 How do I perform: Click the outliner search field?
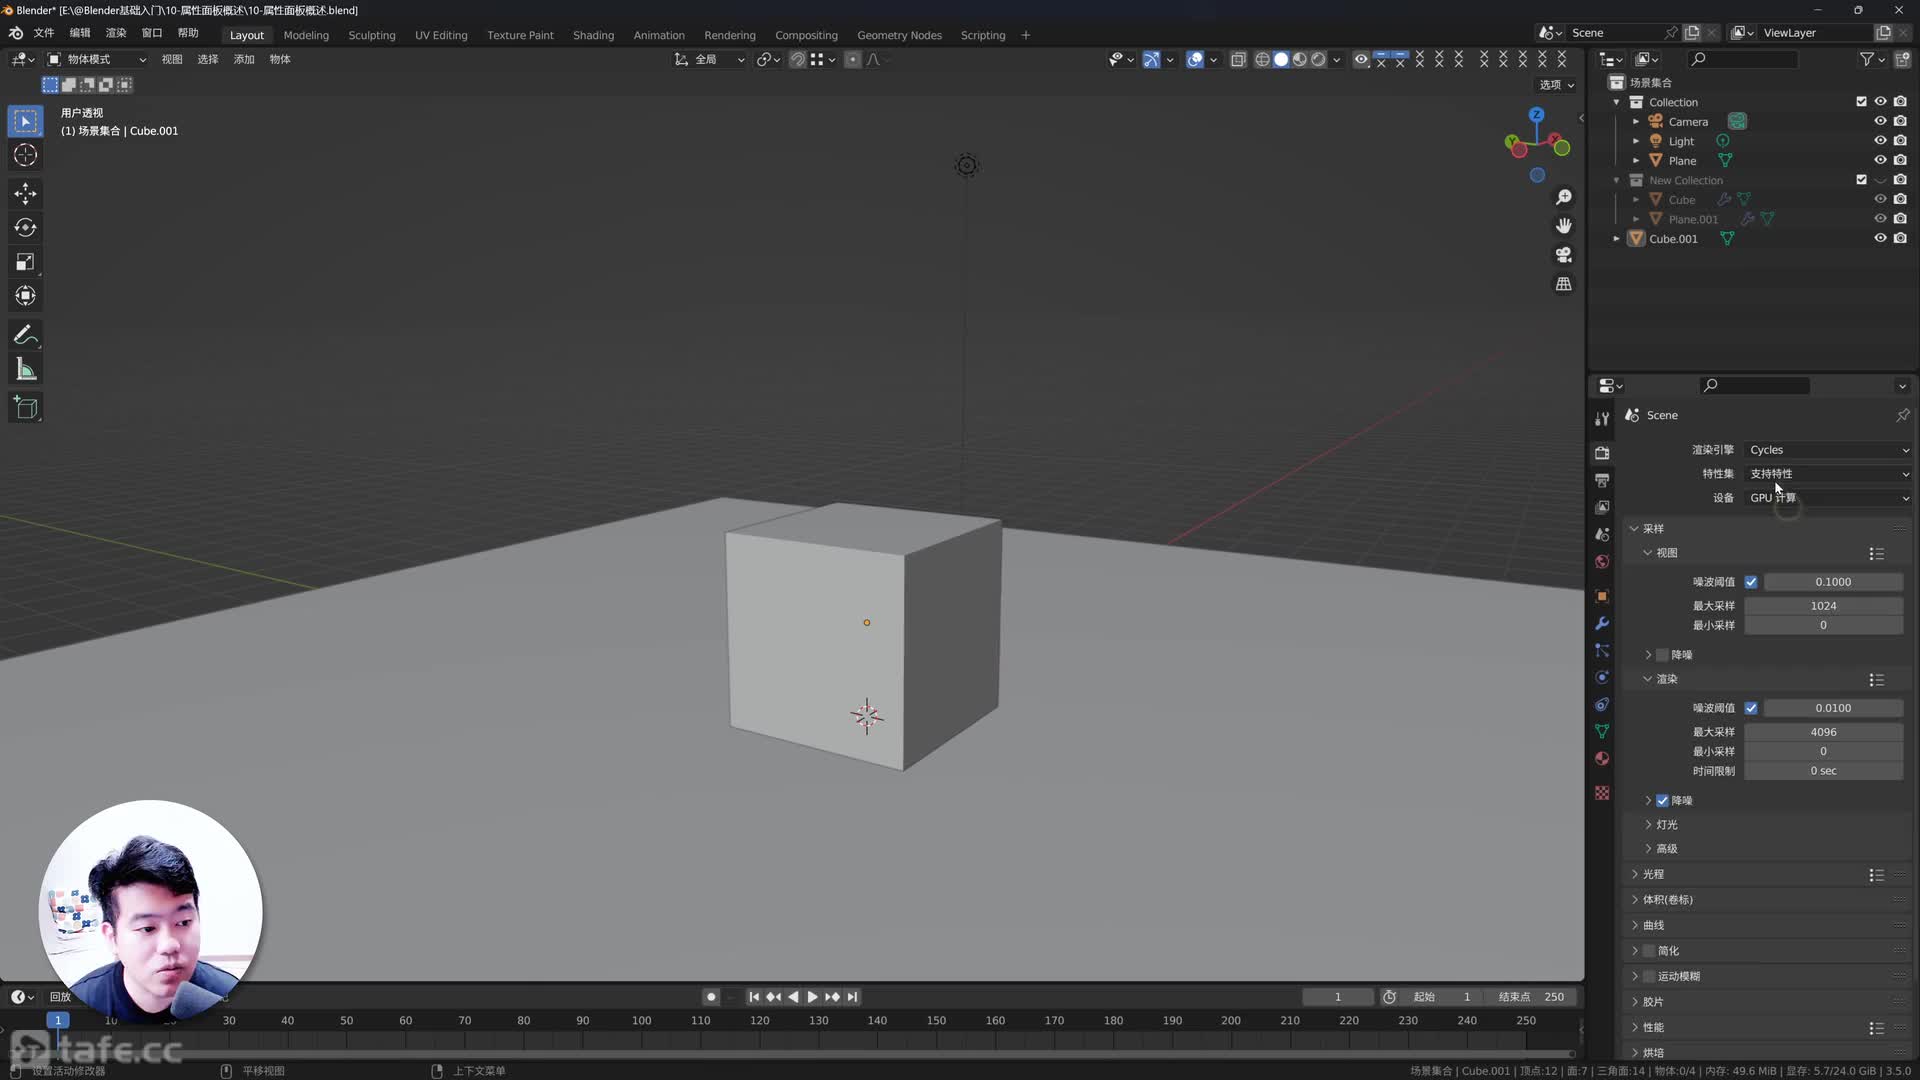(1743, 59)
